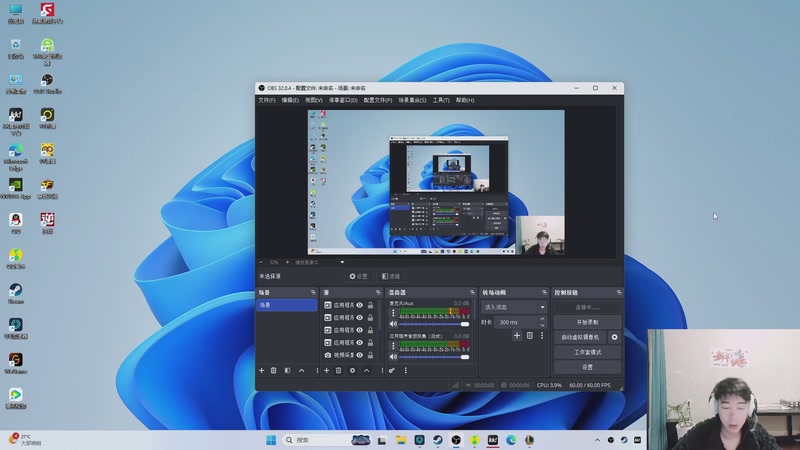Viewport: 800px width, 450px height.
Task: Hide the 视频采集 source via eye
Action: pos(360,355)
